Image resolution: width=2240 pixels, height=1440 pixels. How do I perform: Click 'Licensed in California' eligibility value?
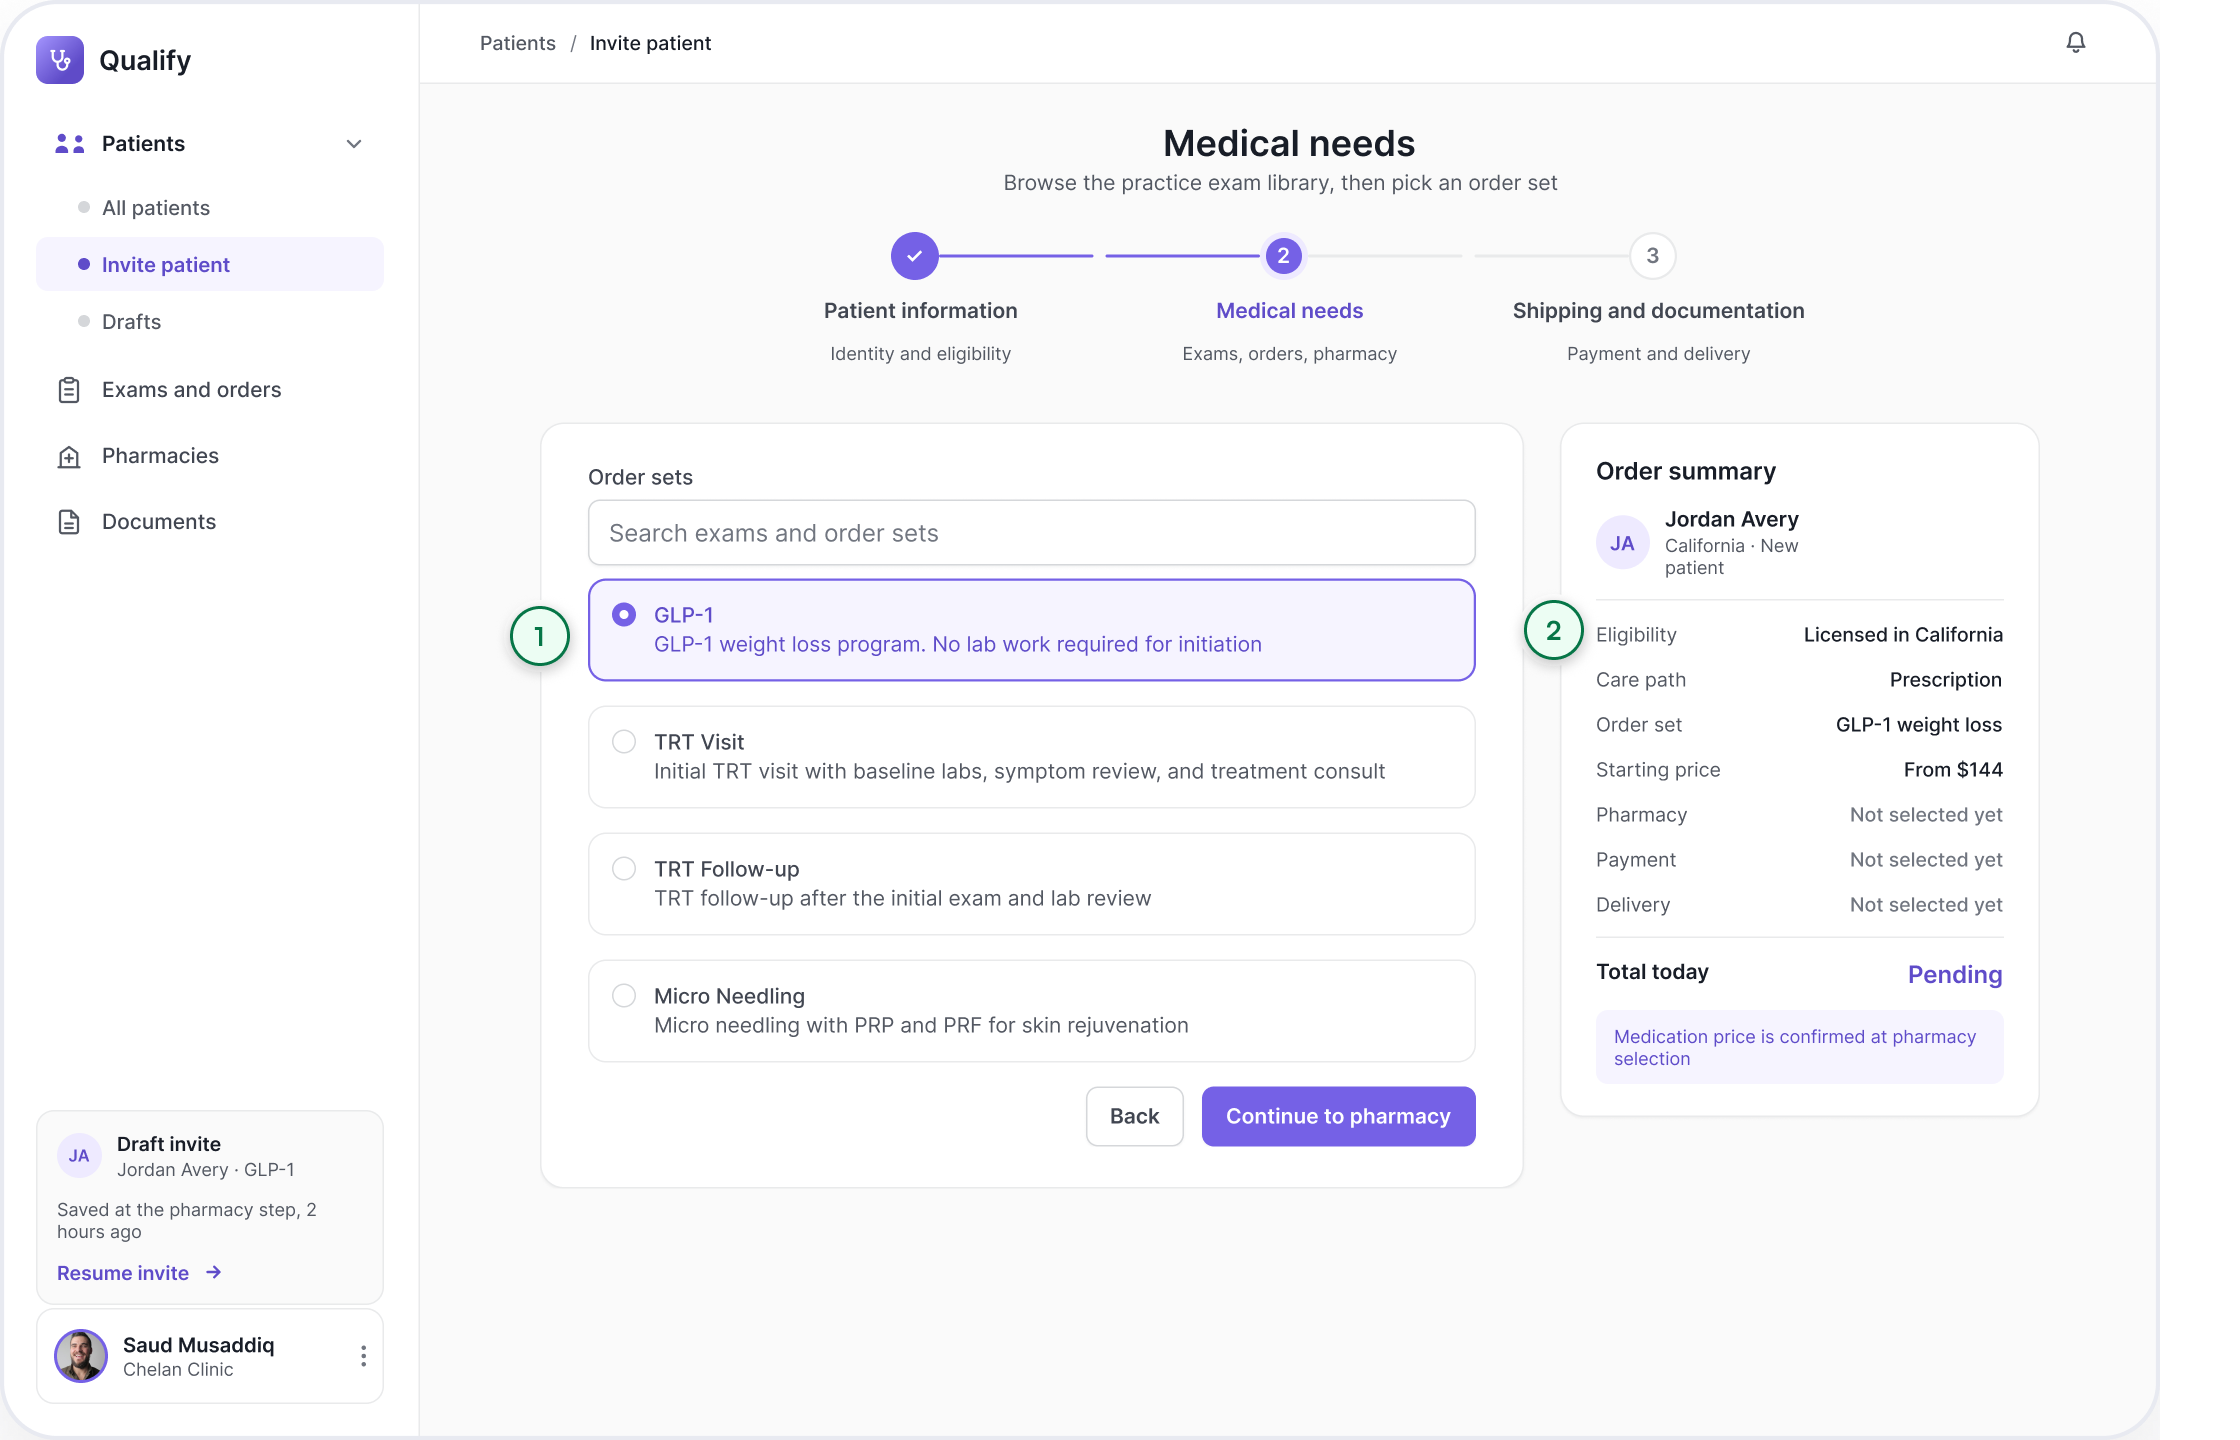(x=1903, y=635)
